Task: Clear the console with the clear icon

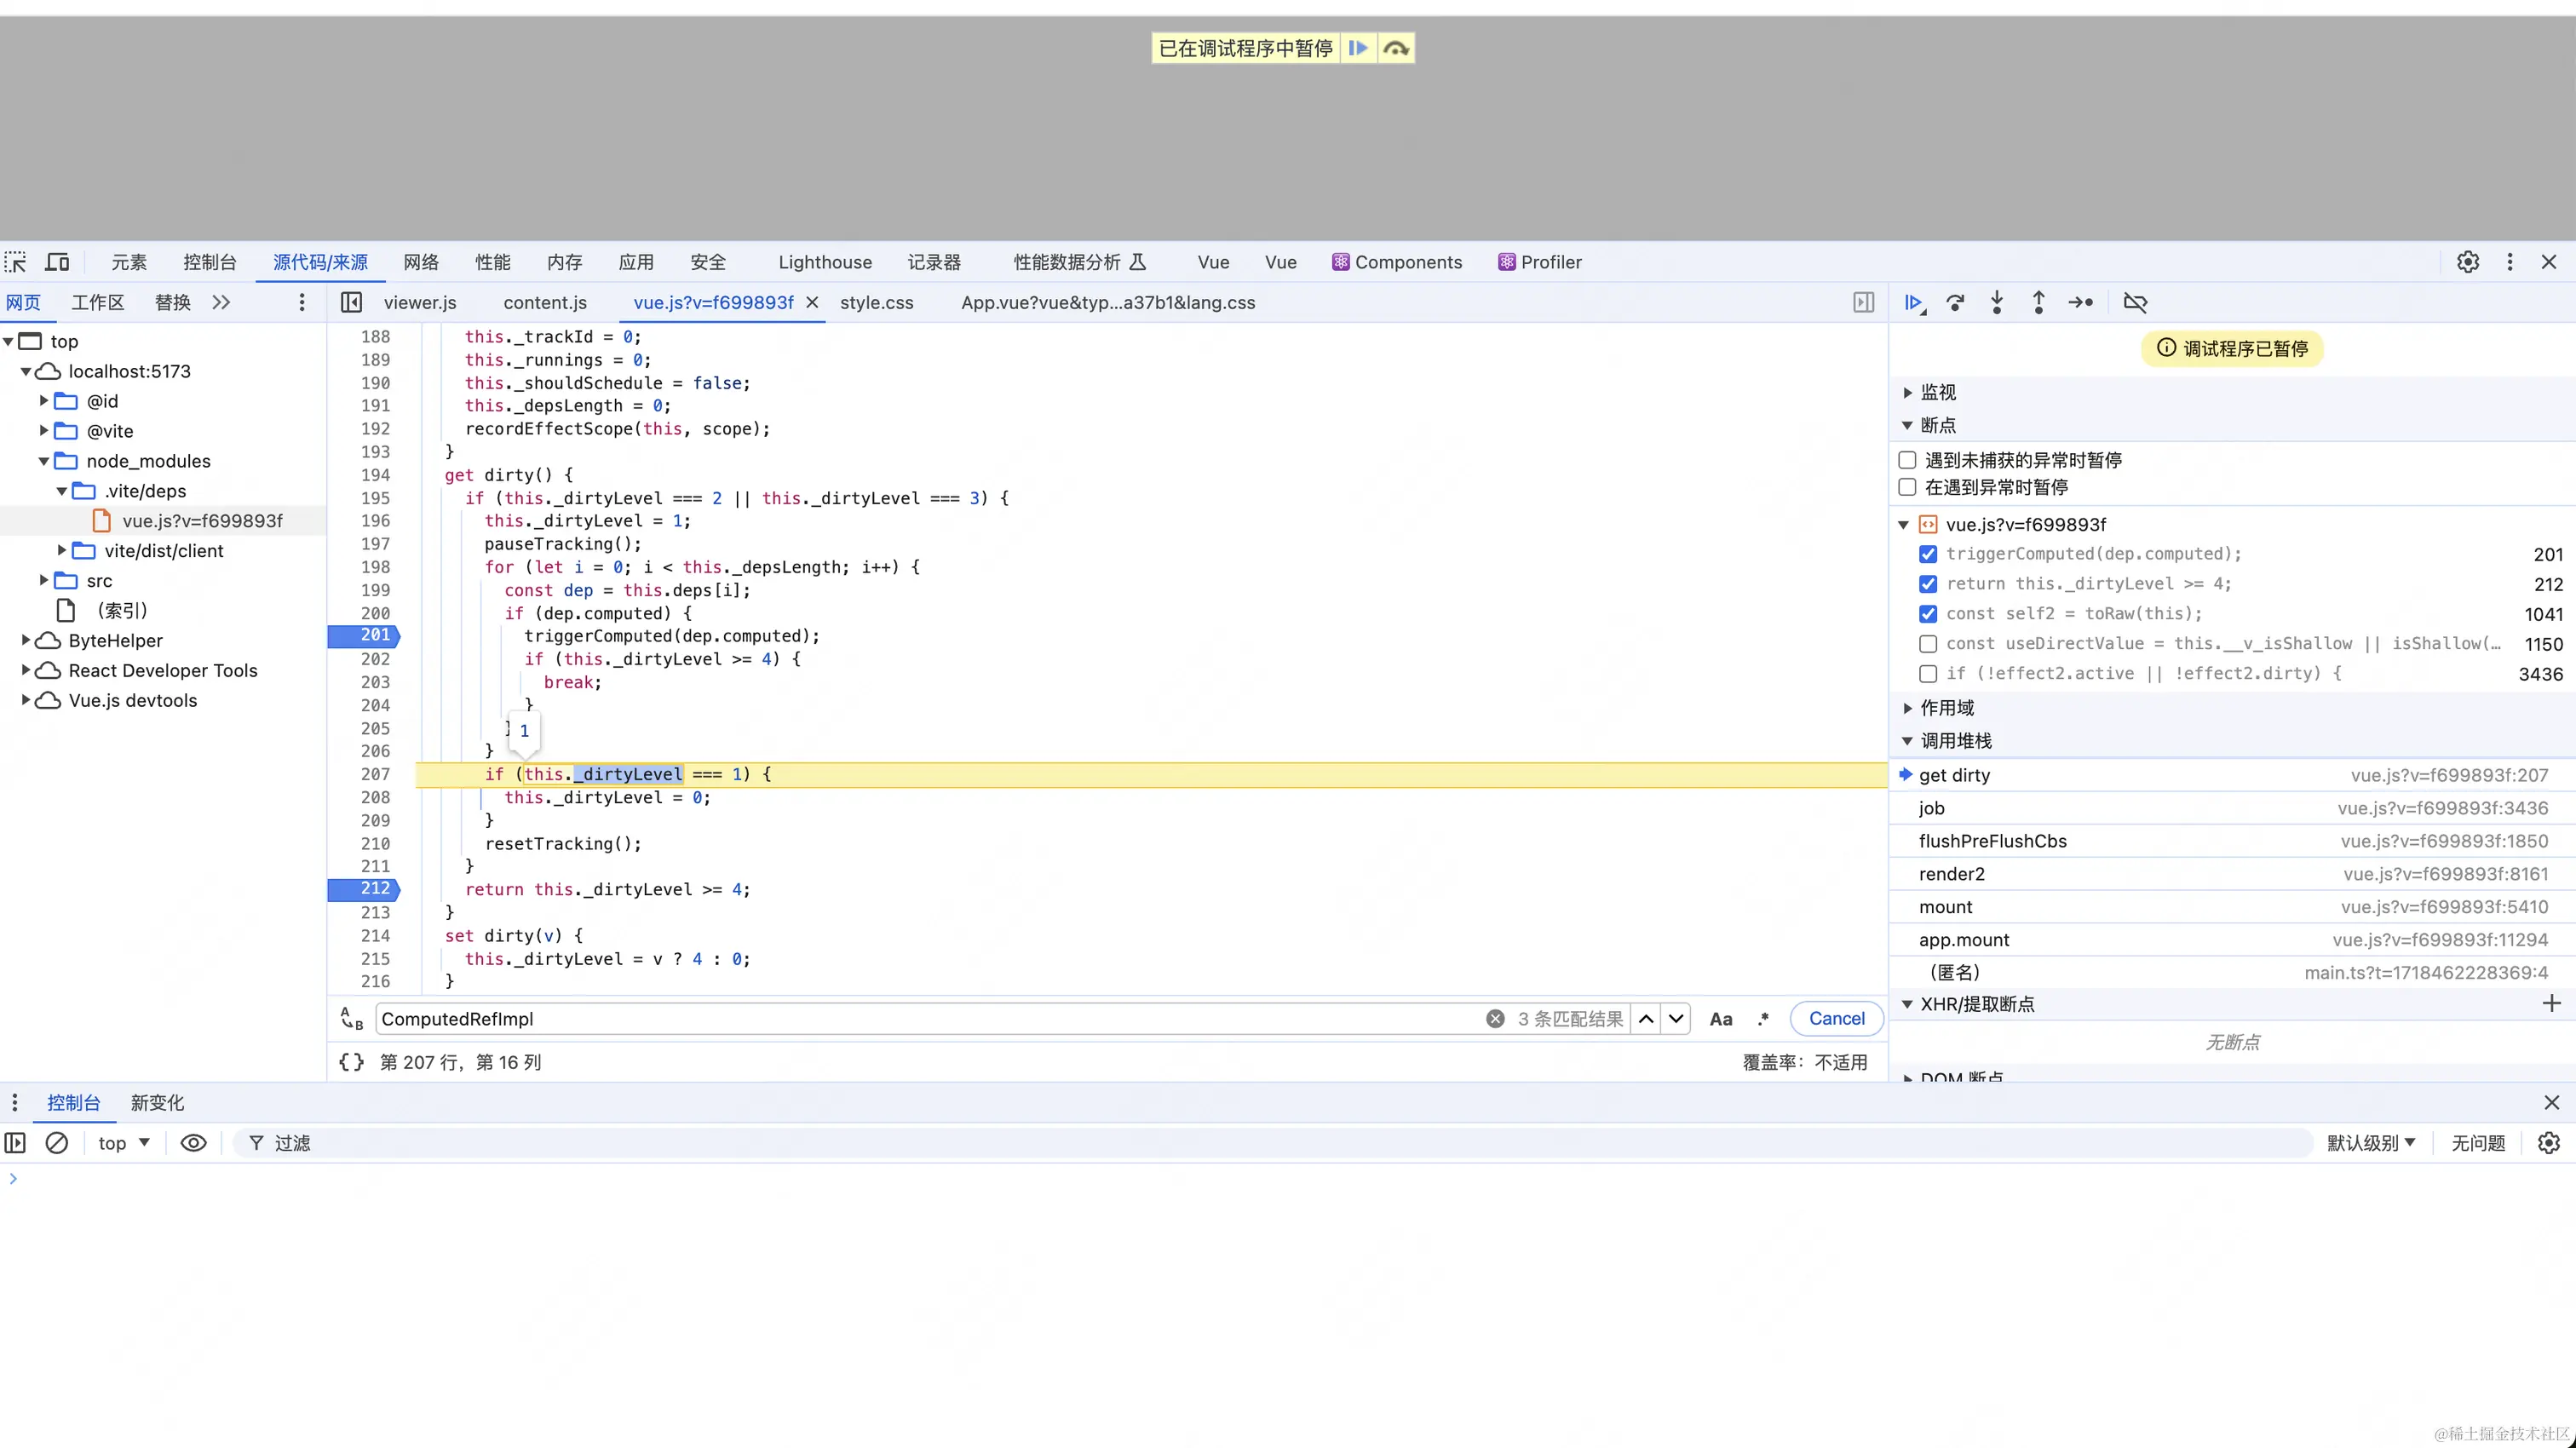Action: 57,1142
